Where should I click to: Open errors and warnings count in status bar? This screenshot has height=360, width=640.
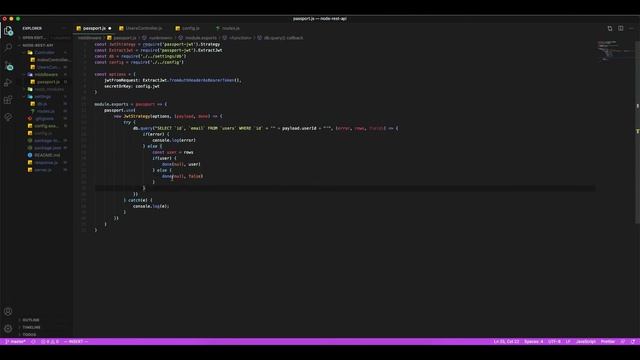pyautogui.click(x=50, y=342)
